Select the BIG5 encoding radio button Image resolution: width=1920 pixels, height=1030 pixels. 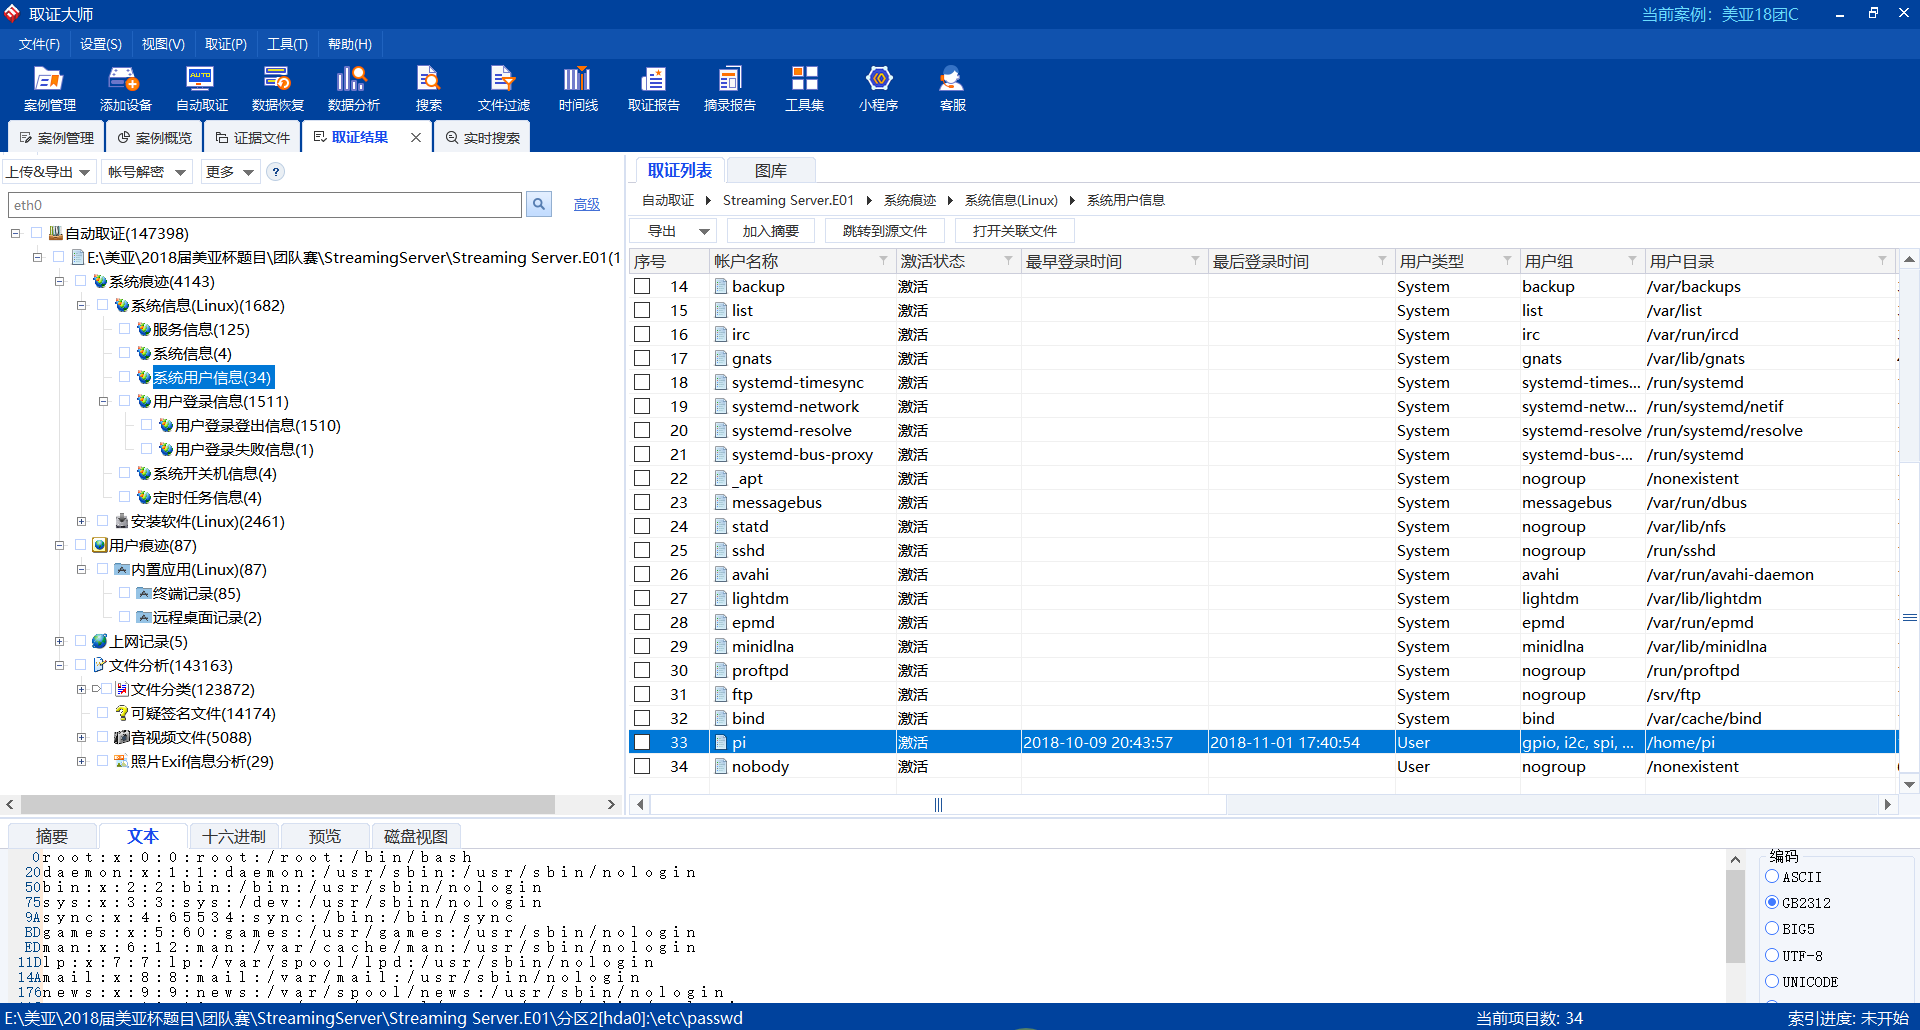click(x=1772, y=928)
